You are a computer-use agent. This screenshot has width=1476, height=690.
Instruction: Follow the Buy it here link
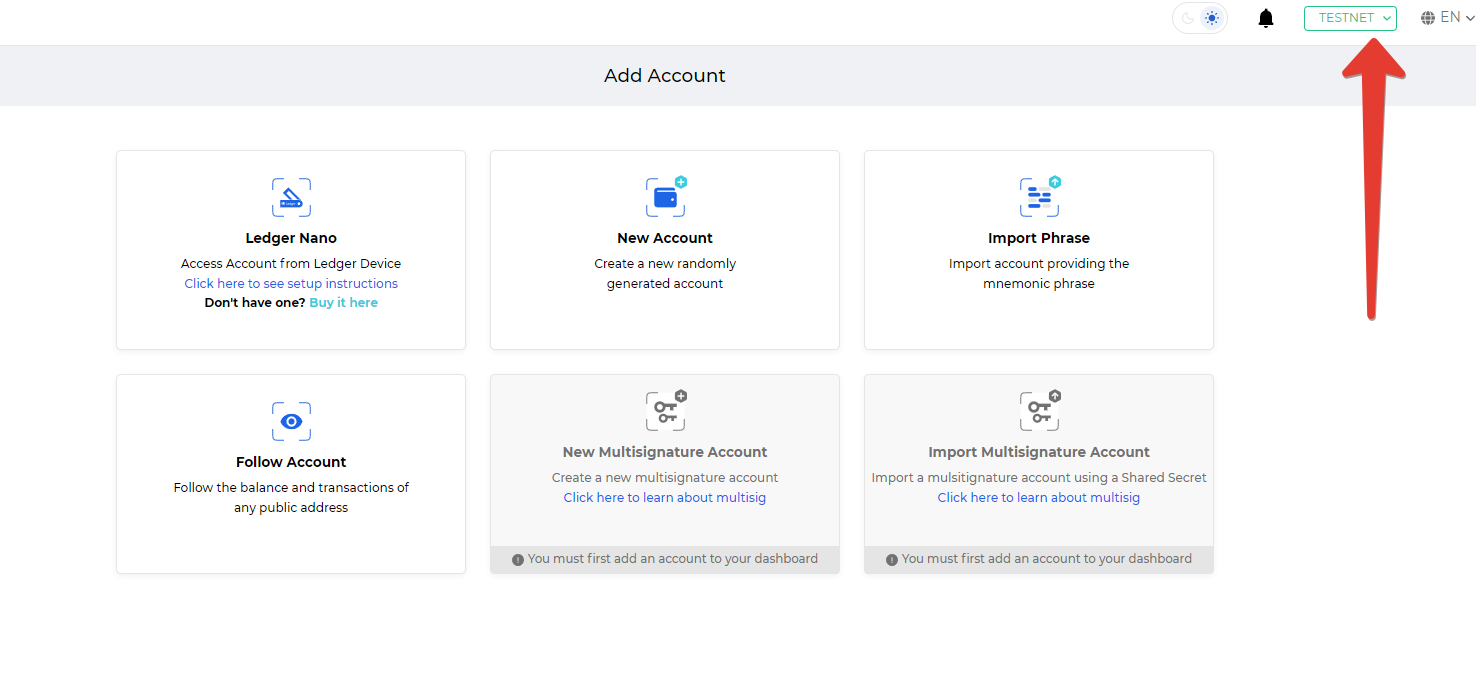tap(343, 303)
